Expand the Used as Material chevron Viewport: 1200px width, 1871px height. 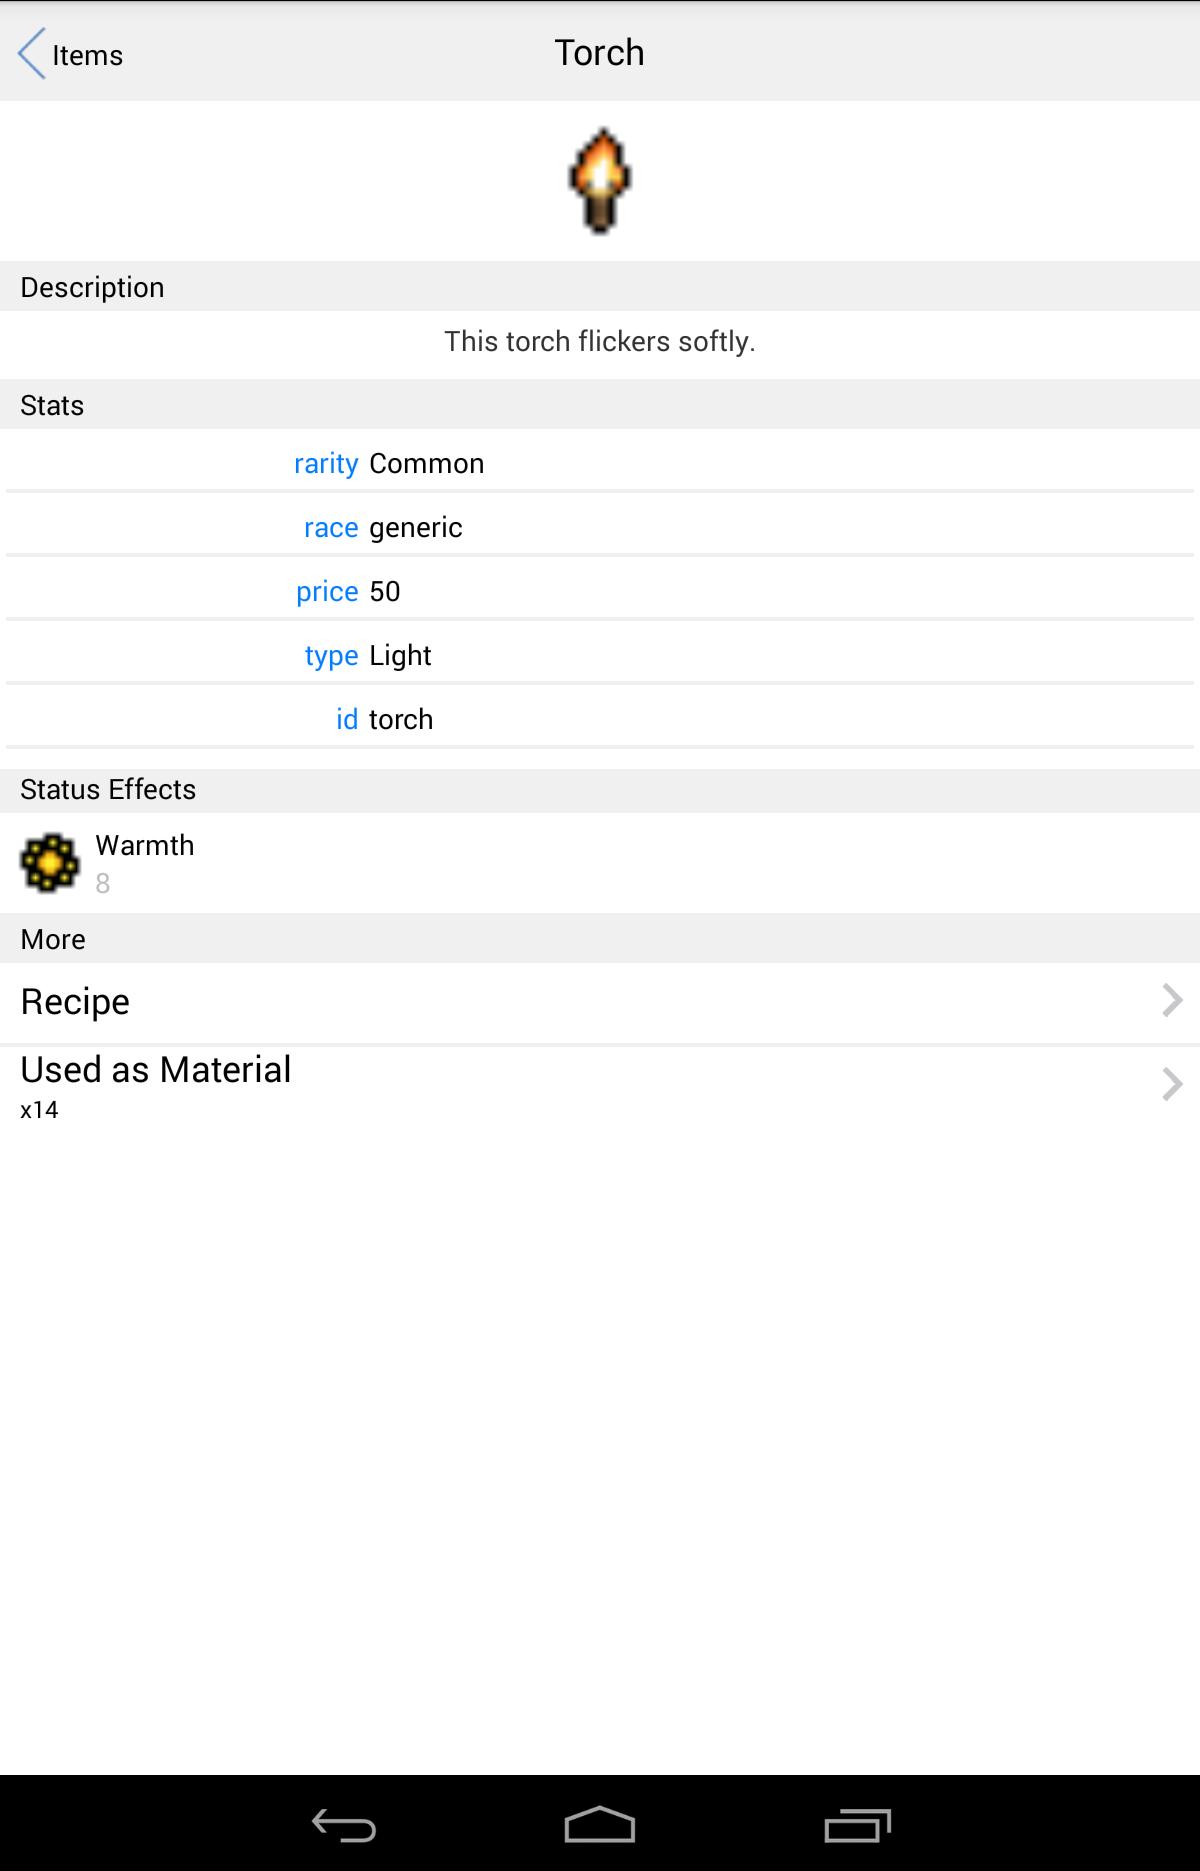(x=1172, y=1085)
